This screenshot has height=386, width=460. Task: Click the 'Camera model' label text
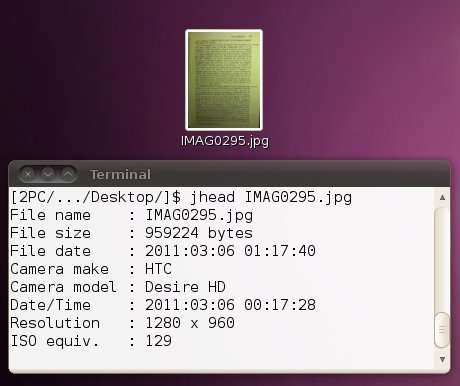(63, 287)
